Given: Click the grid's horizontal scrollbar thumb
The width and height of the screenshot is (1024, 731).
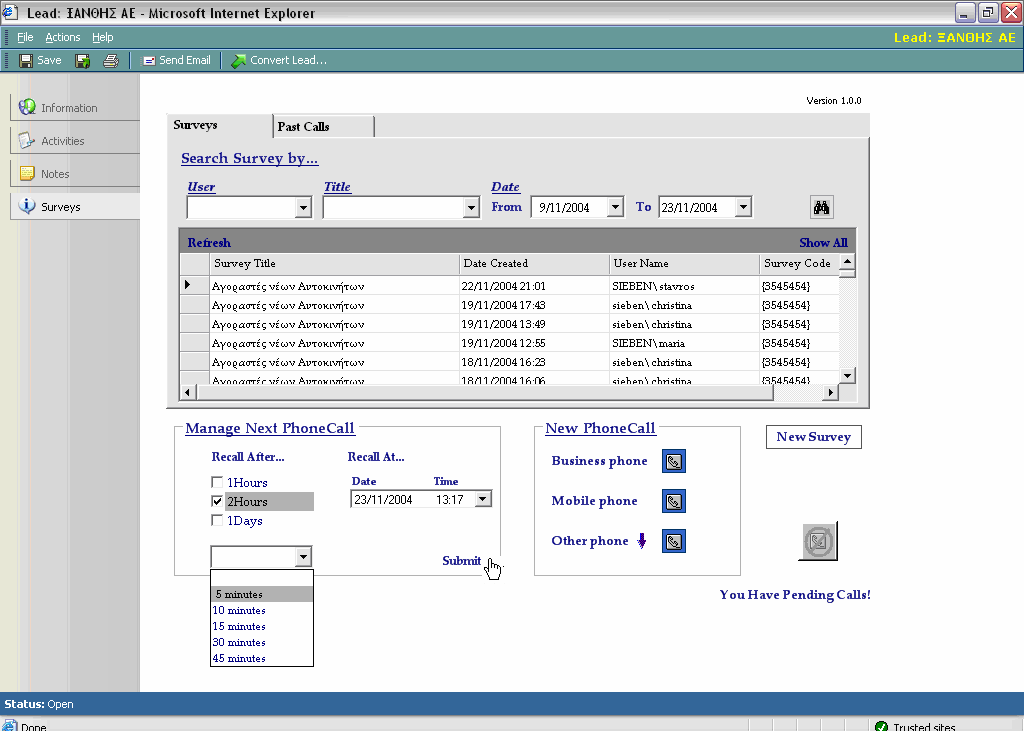Looking at the screenshot, I should 484,392.
